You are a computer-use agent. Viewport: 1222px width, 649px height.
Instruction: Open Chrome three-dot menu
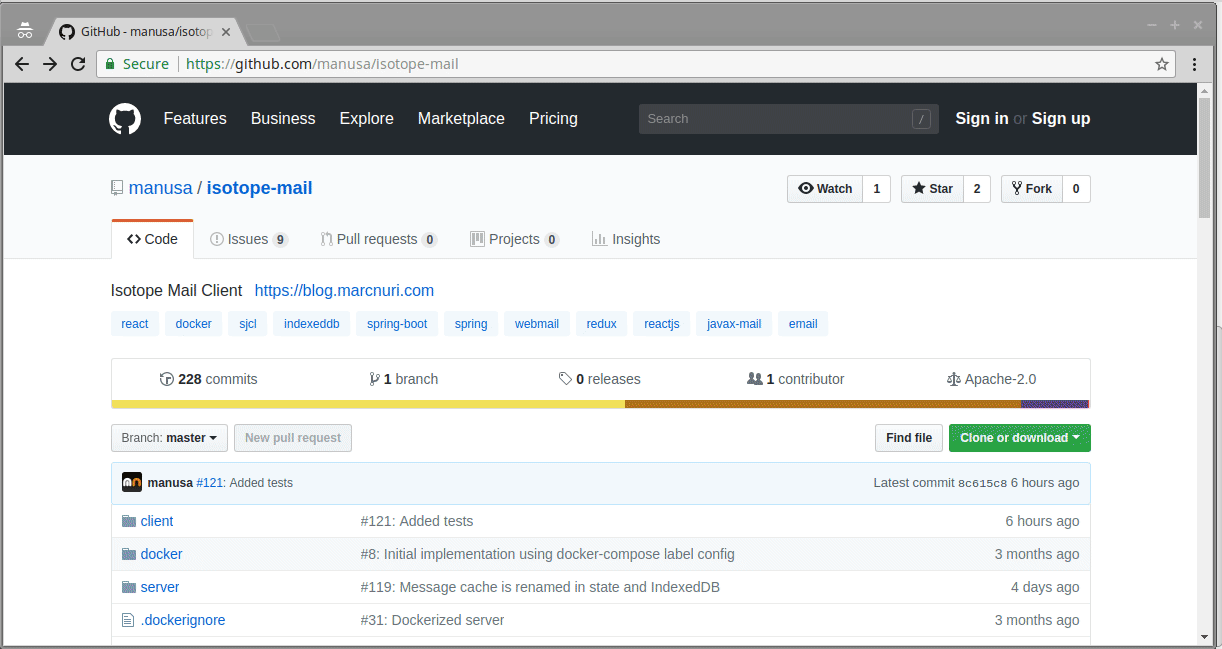coord(1194,64)
